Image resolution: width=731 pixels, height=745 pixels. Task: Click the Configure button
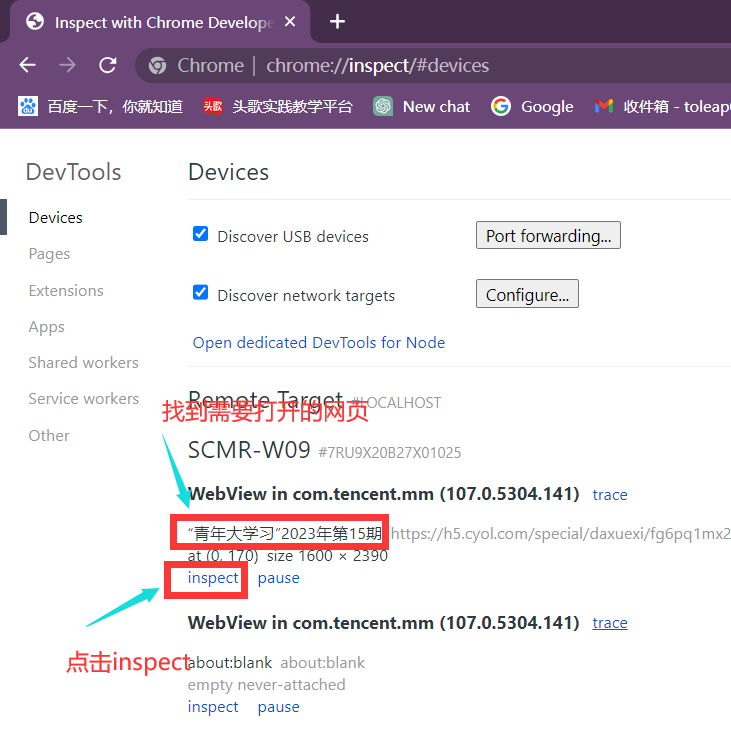point(527,294)
